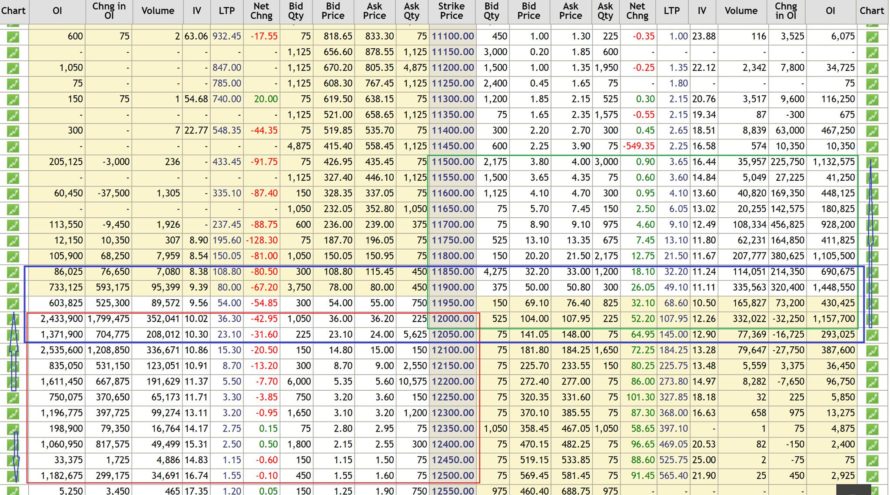This screenshot has height=495, width=890.
Task: Select call OI value 2,433,900
Action: click(62, 319)
